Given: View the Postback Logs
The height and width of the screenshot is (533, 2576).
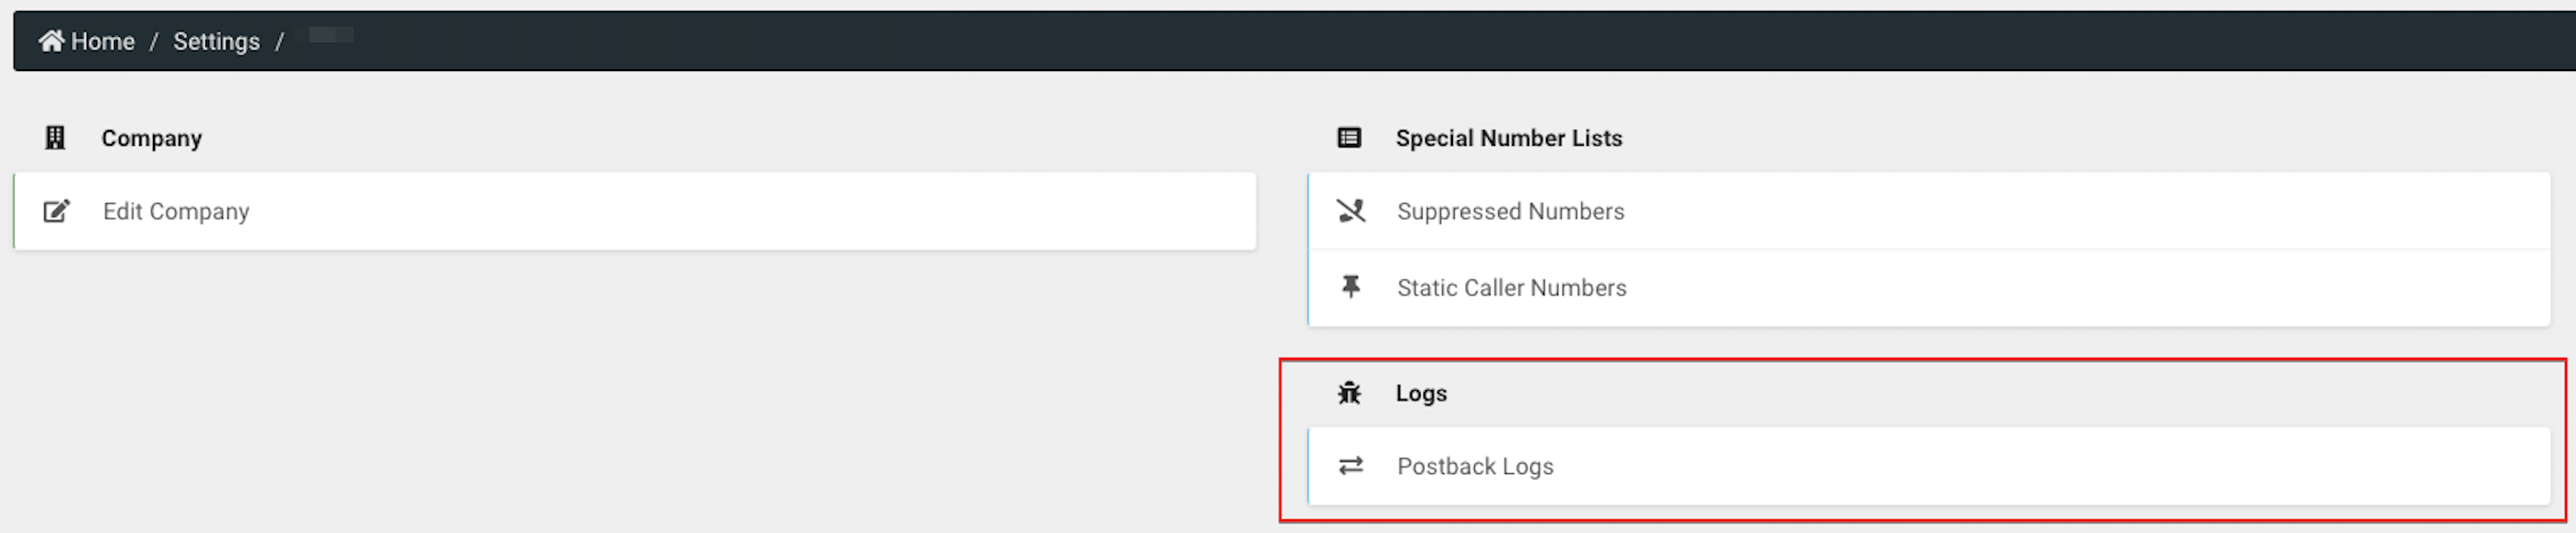Looking at the screenshot, I should (x=1475, y=466).
